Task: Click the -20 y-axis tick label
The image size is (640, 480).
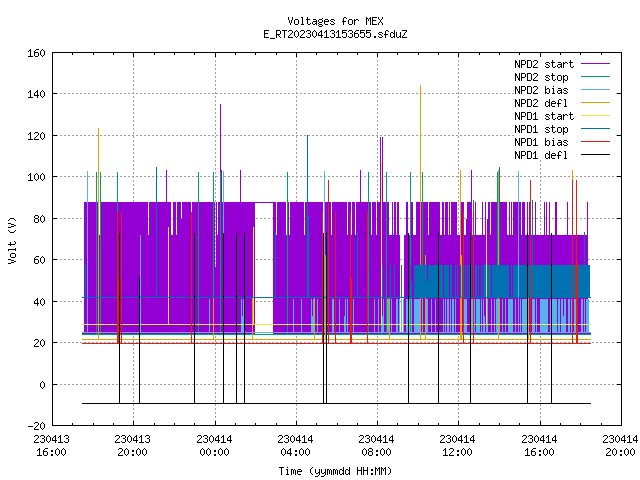Action: click(x=36, y=426)
